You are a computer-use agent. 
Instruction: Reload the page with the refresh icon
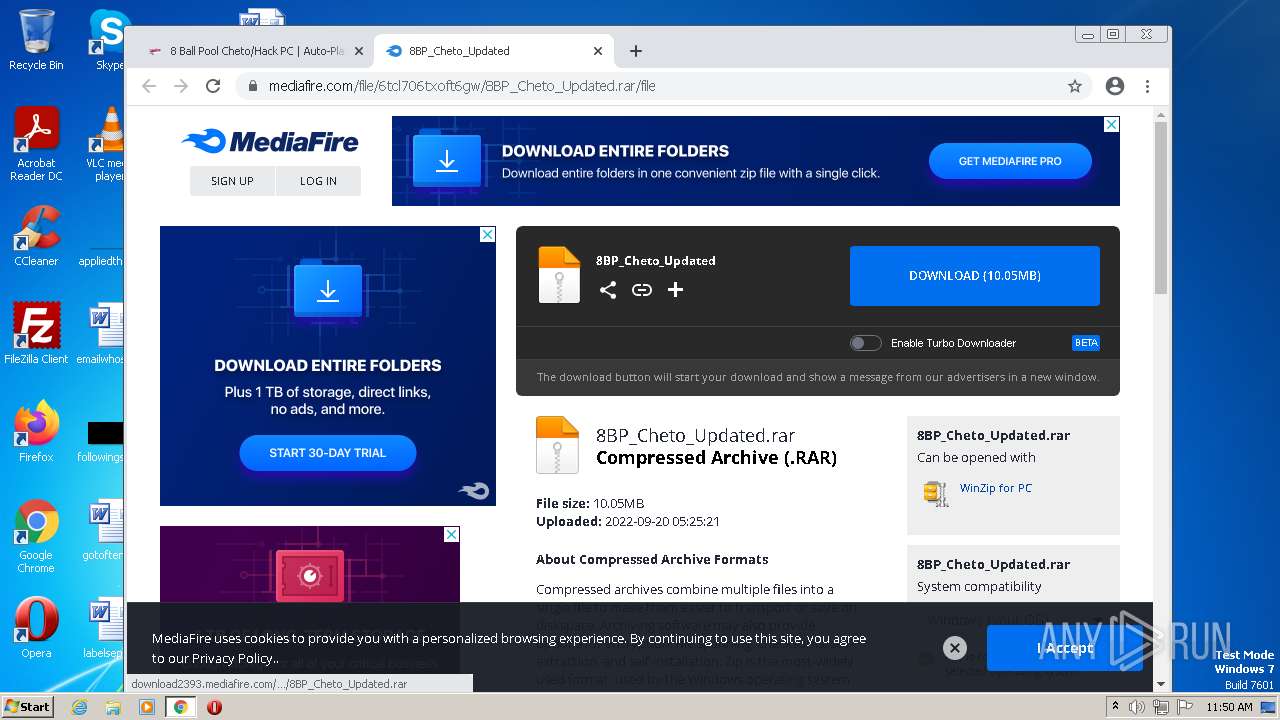tap(213, 86)
